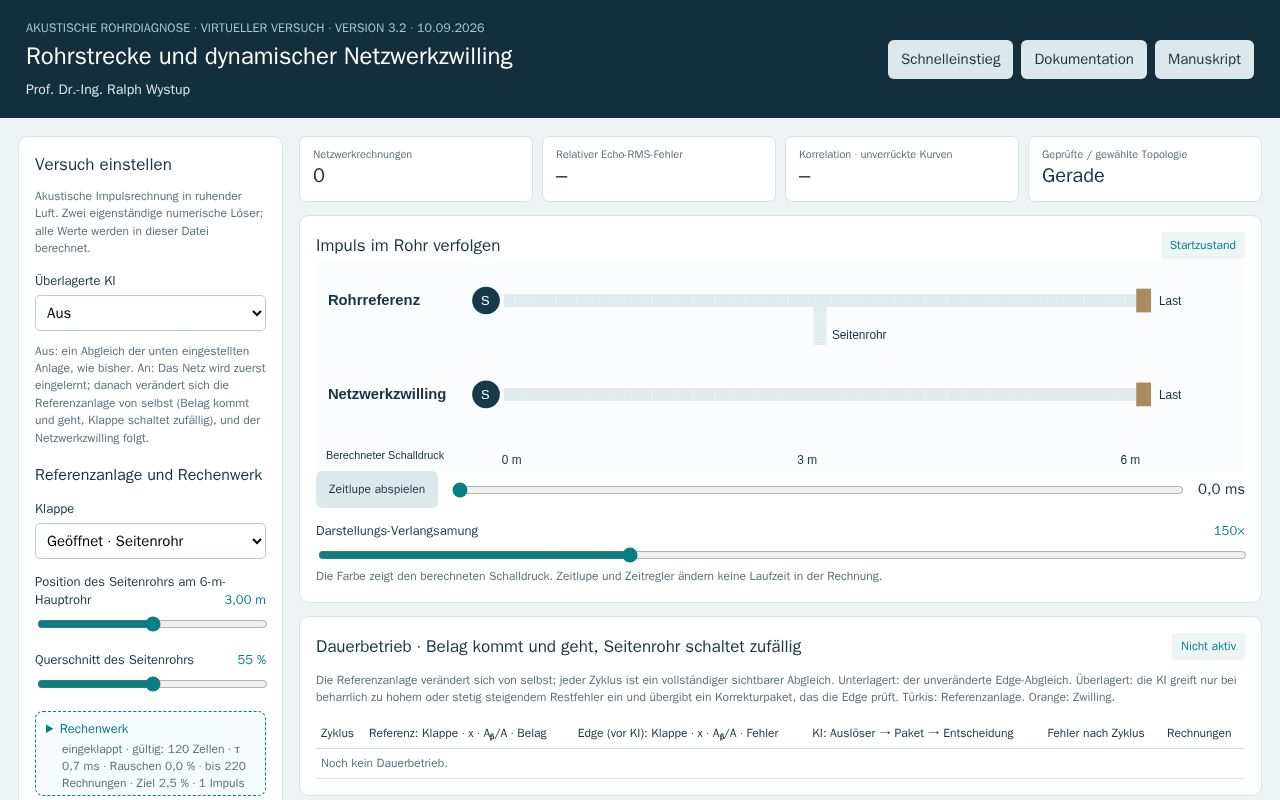This screenshot has height=800, width=1280.
Task: Click the 150× Verlangsamung value
Action: pos(1229,531)
